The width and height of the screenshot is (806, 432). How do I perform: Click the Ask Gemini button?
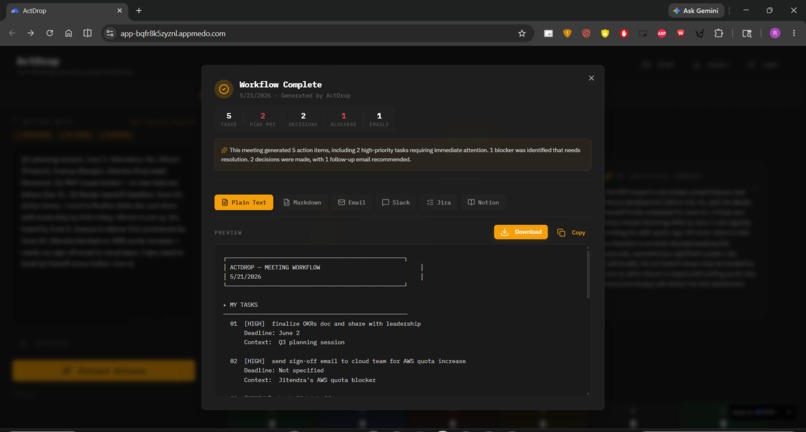(696, 10)
